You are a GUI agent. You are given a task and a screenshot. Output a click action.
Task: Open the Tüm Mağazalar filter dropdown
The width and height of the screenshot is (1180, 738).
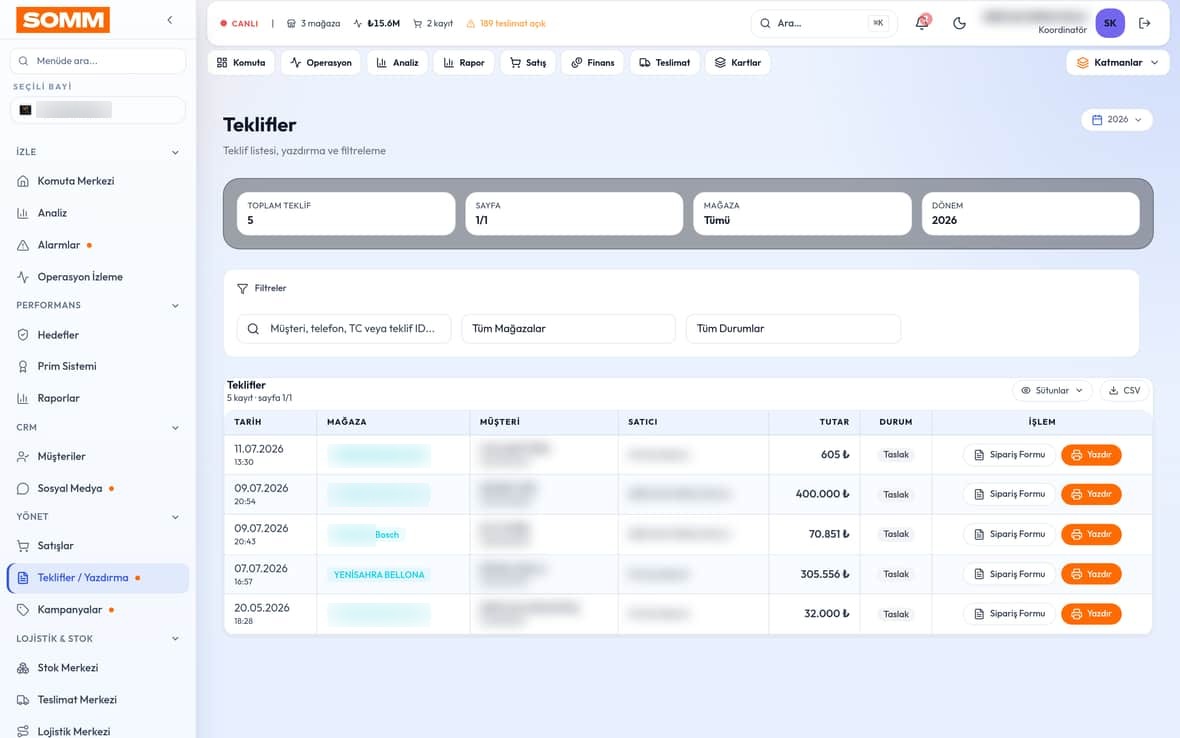point(568,329)
